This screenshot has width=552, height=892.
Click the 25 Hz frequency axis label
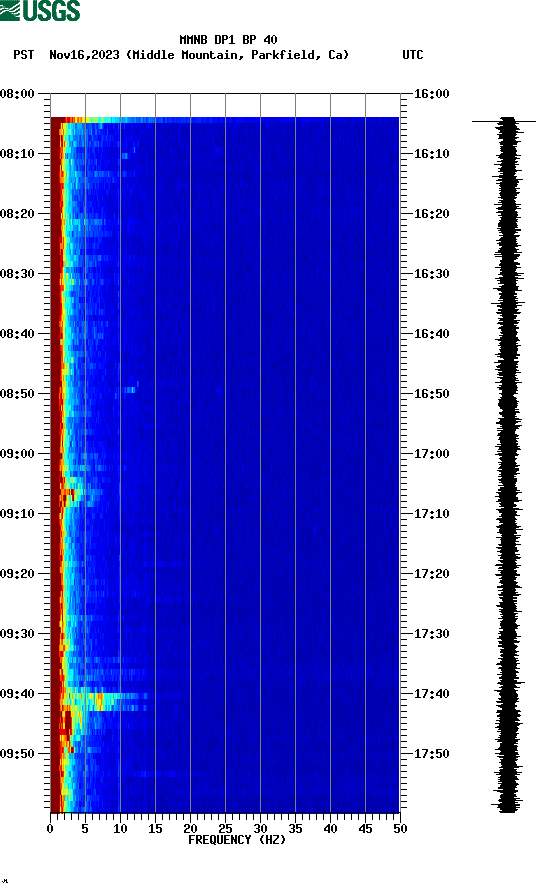[x=225, y=829]
